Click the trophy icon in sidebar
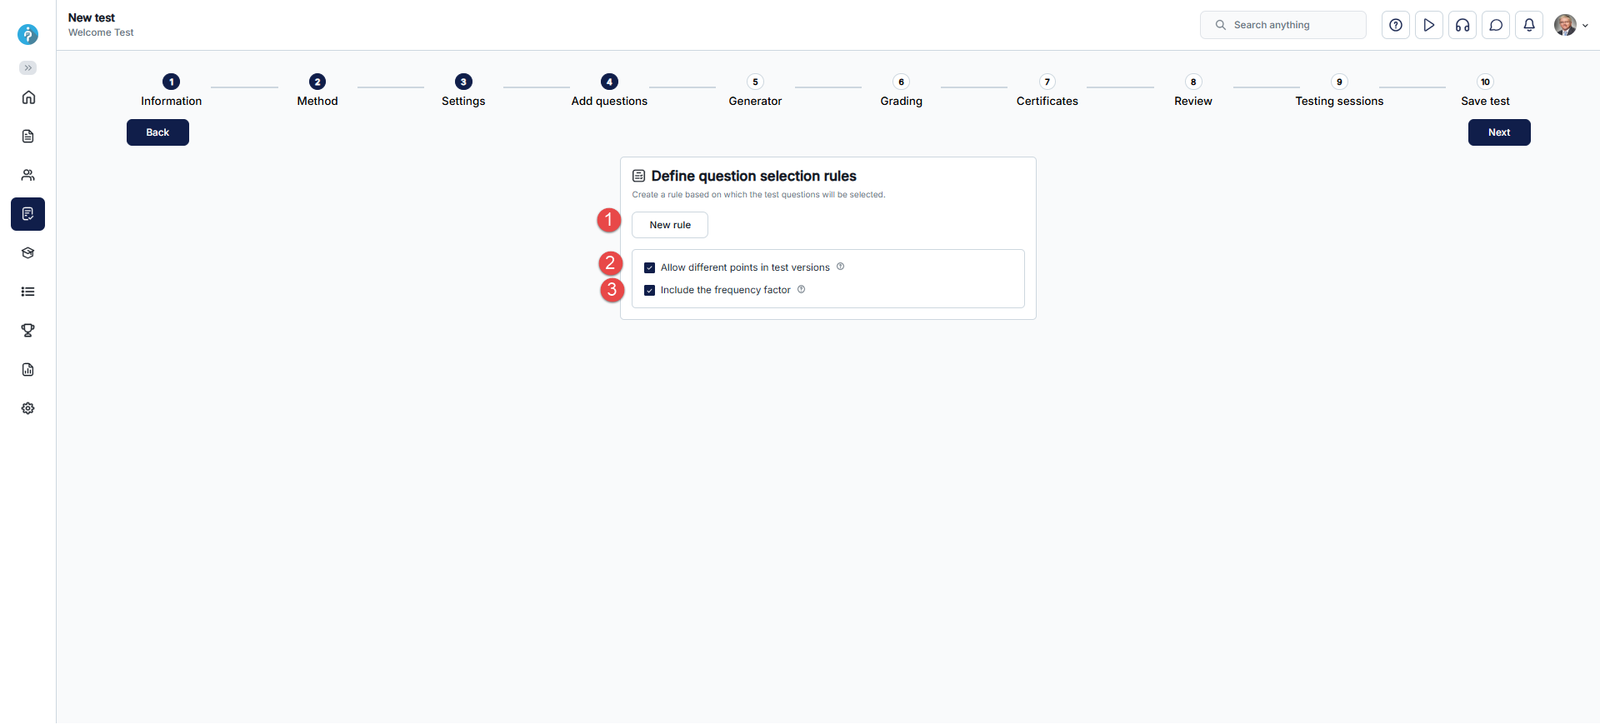Viewport: 1600px width, 724px height. 28,330
